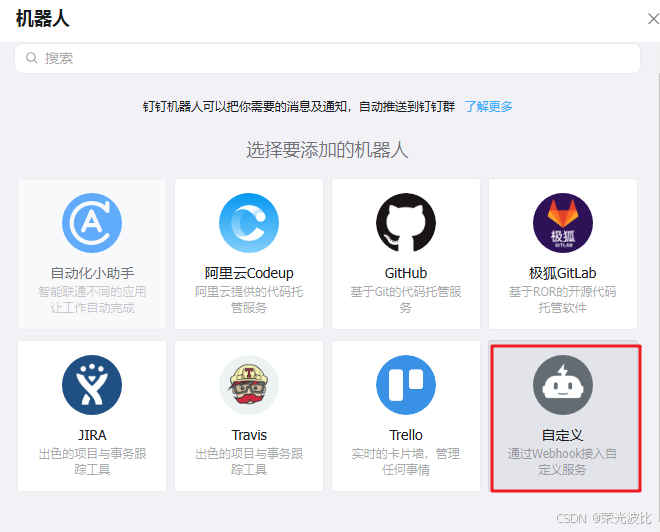
Task: Click the Travis mascot icon
Action: click(249, 385)
